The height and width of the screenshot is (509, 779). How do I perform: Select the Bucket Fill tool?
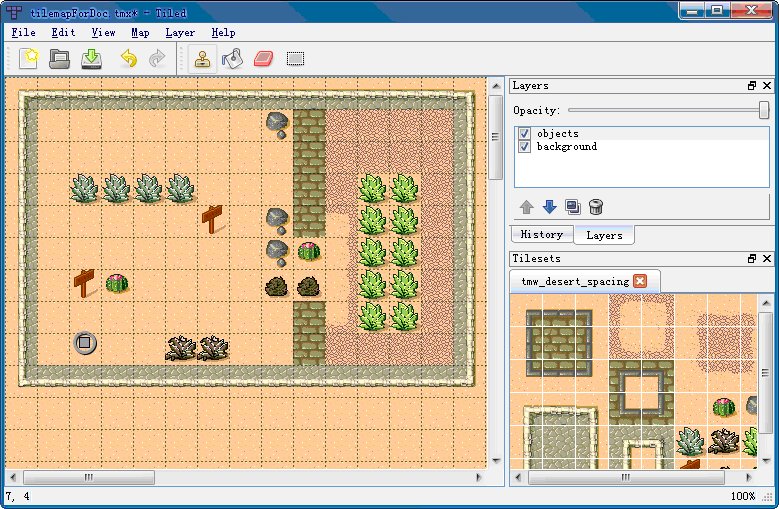(x=233, y=59)
